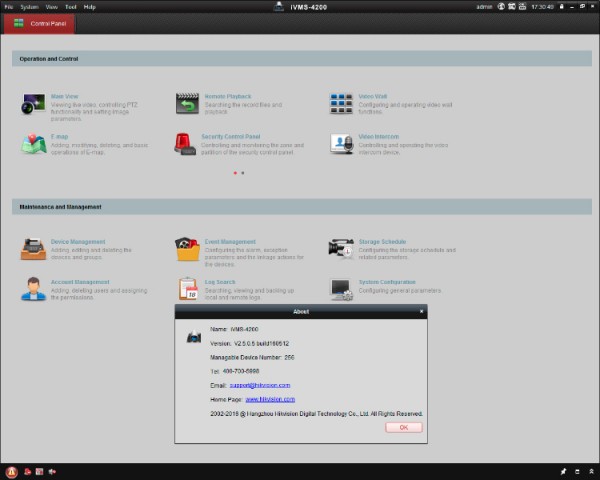Launch Remote Playback via its clapperboard icon
The image size is (600, 480).
187,103
